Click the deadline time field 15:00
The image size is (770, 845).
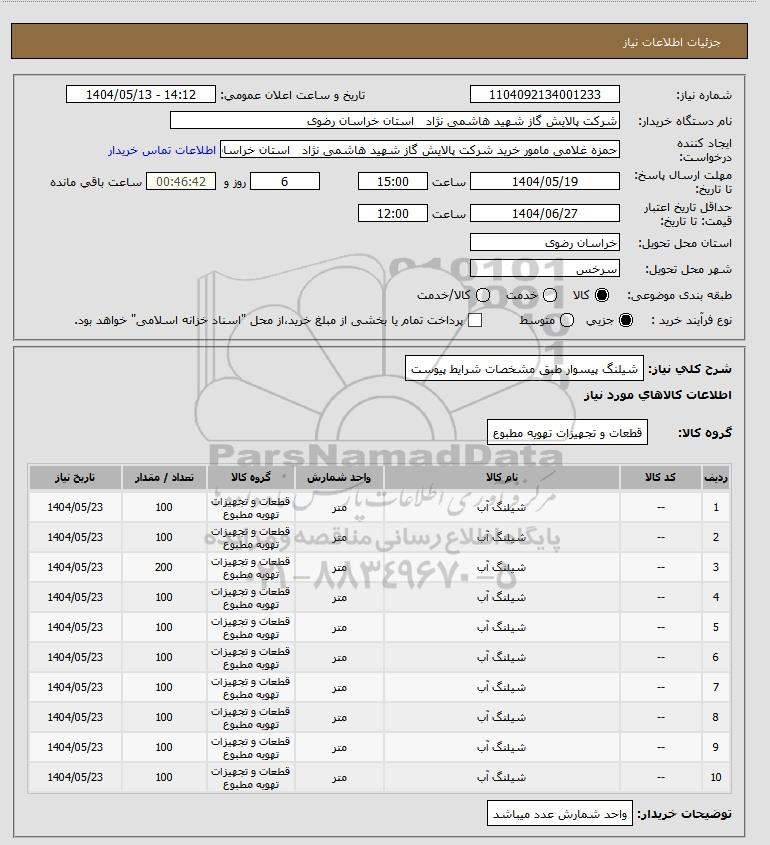click(x=393, y=181)
